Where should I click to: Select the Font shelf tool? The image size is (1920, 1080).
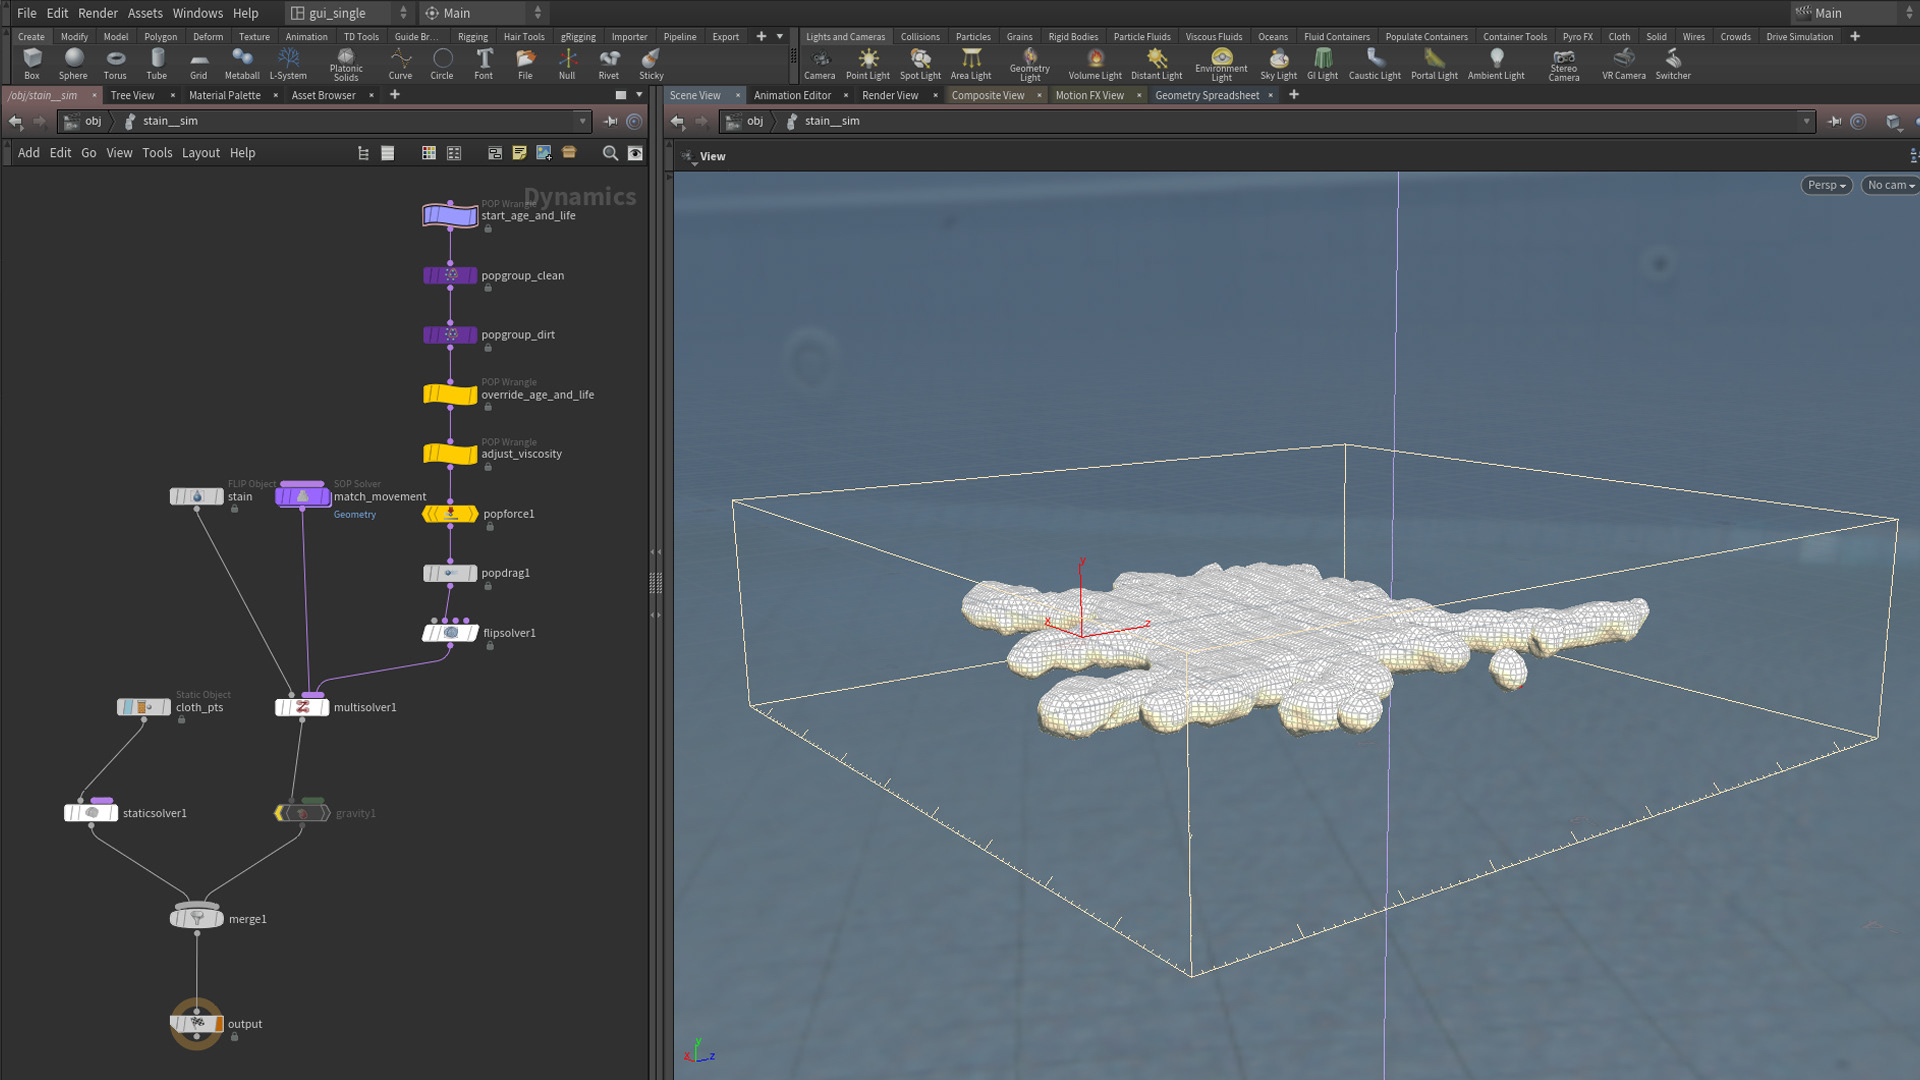pos(484,64)
